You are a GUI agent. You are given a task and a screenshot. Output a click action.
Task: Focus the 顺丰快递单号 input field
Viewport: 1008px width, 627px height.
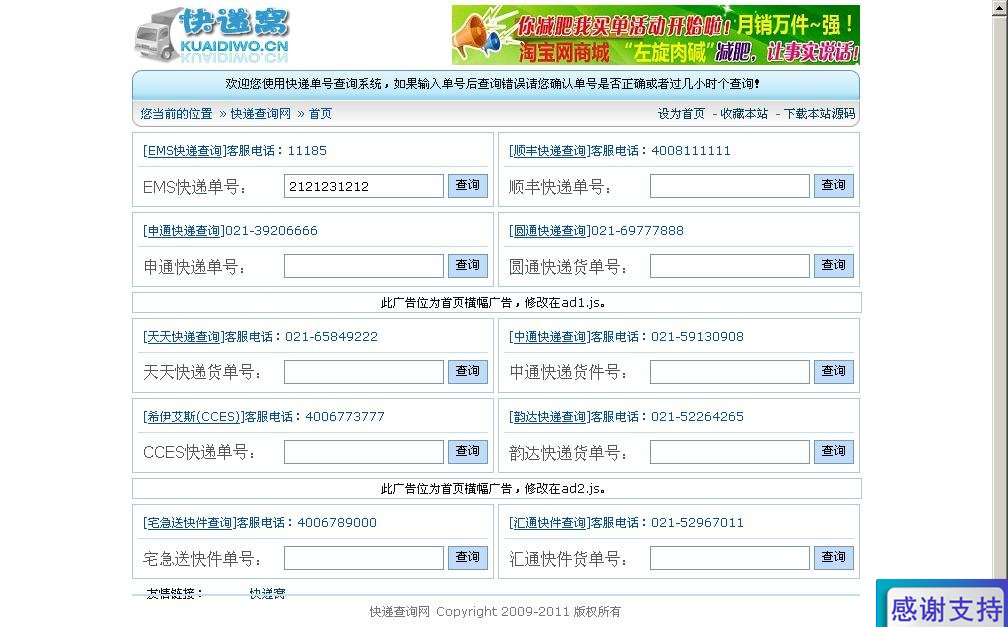coord(730,186)
